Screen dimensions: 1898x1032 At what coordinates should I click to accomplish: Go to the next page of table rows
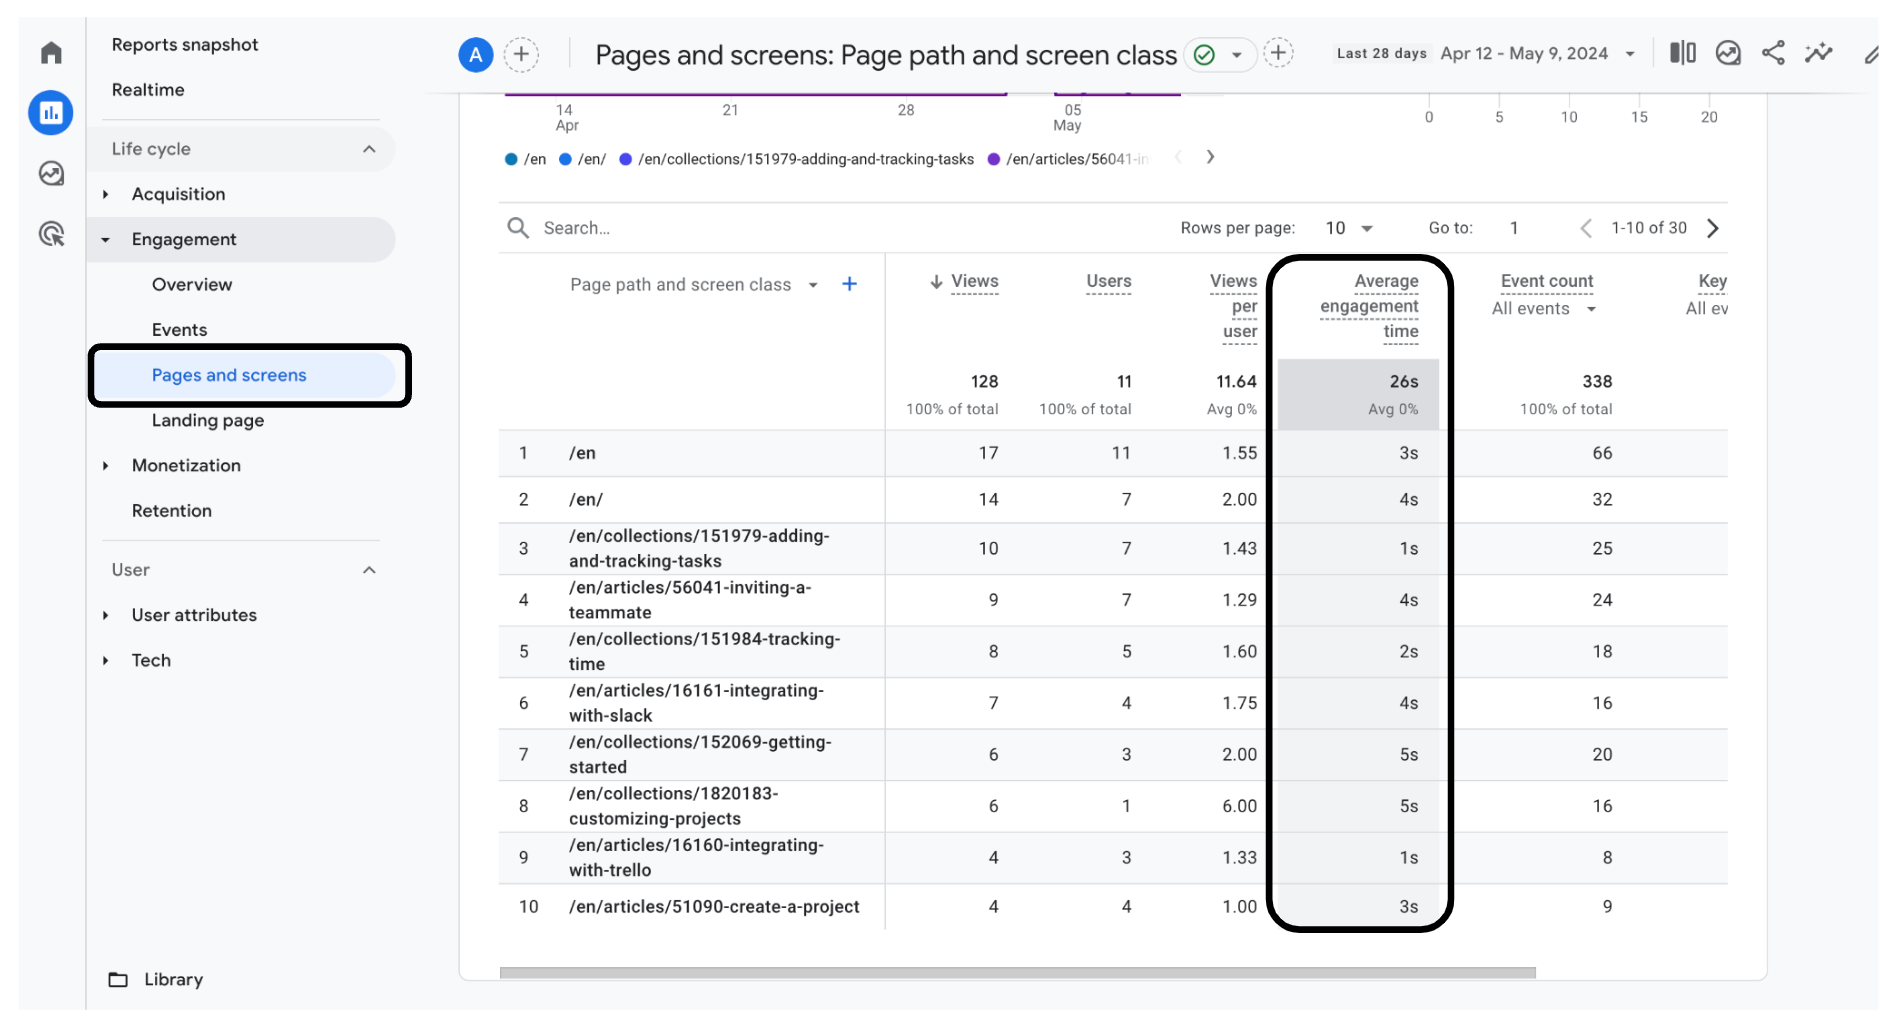(1713, 228)
